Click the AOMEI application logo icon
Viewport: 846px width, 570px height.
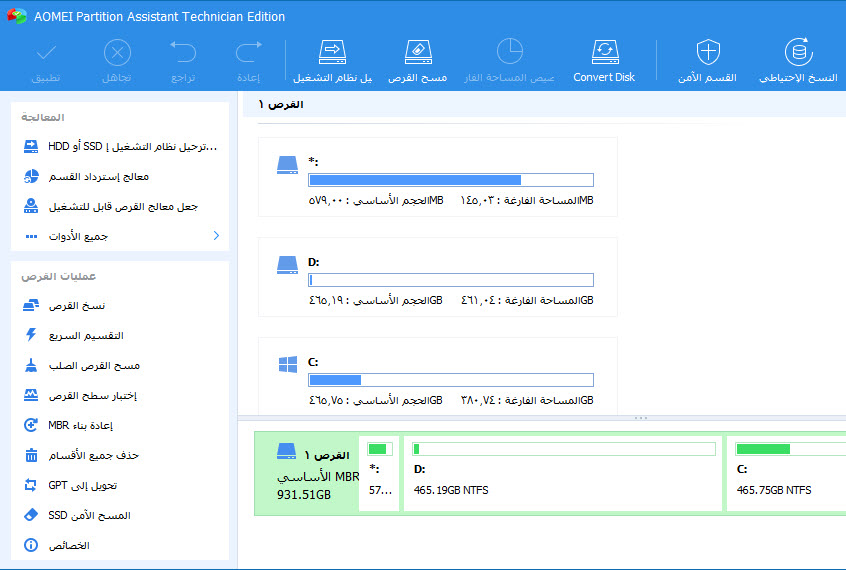point(17,16)
